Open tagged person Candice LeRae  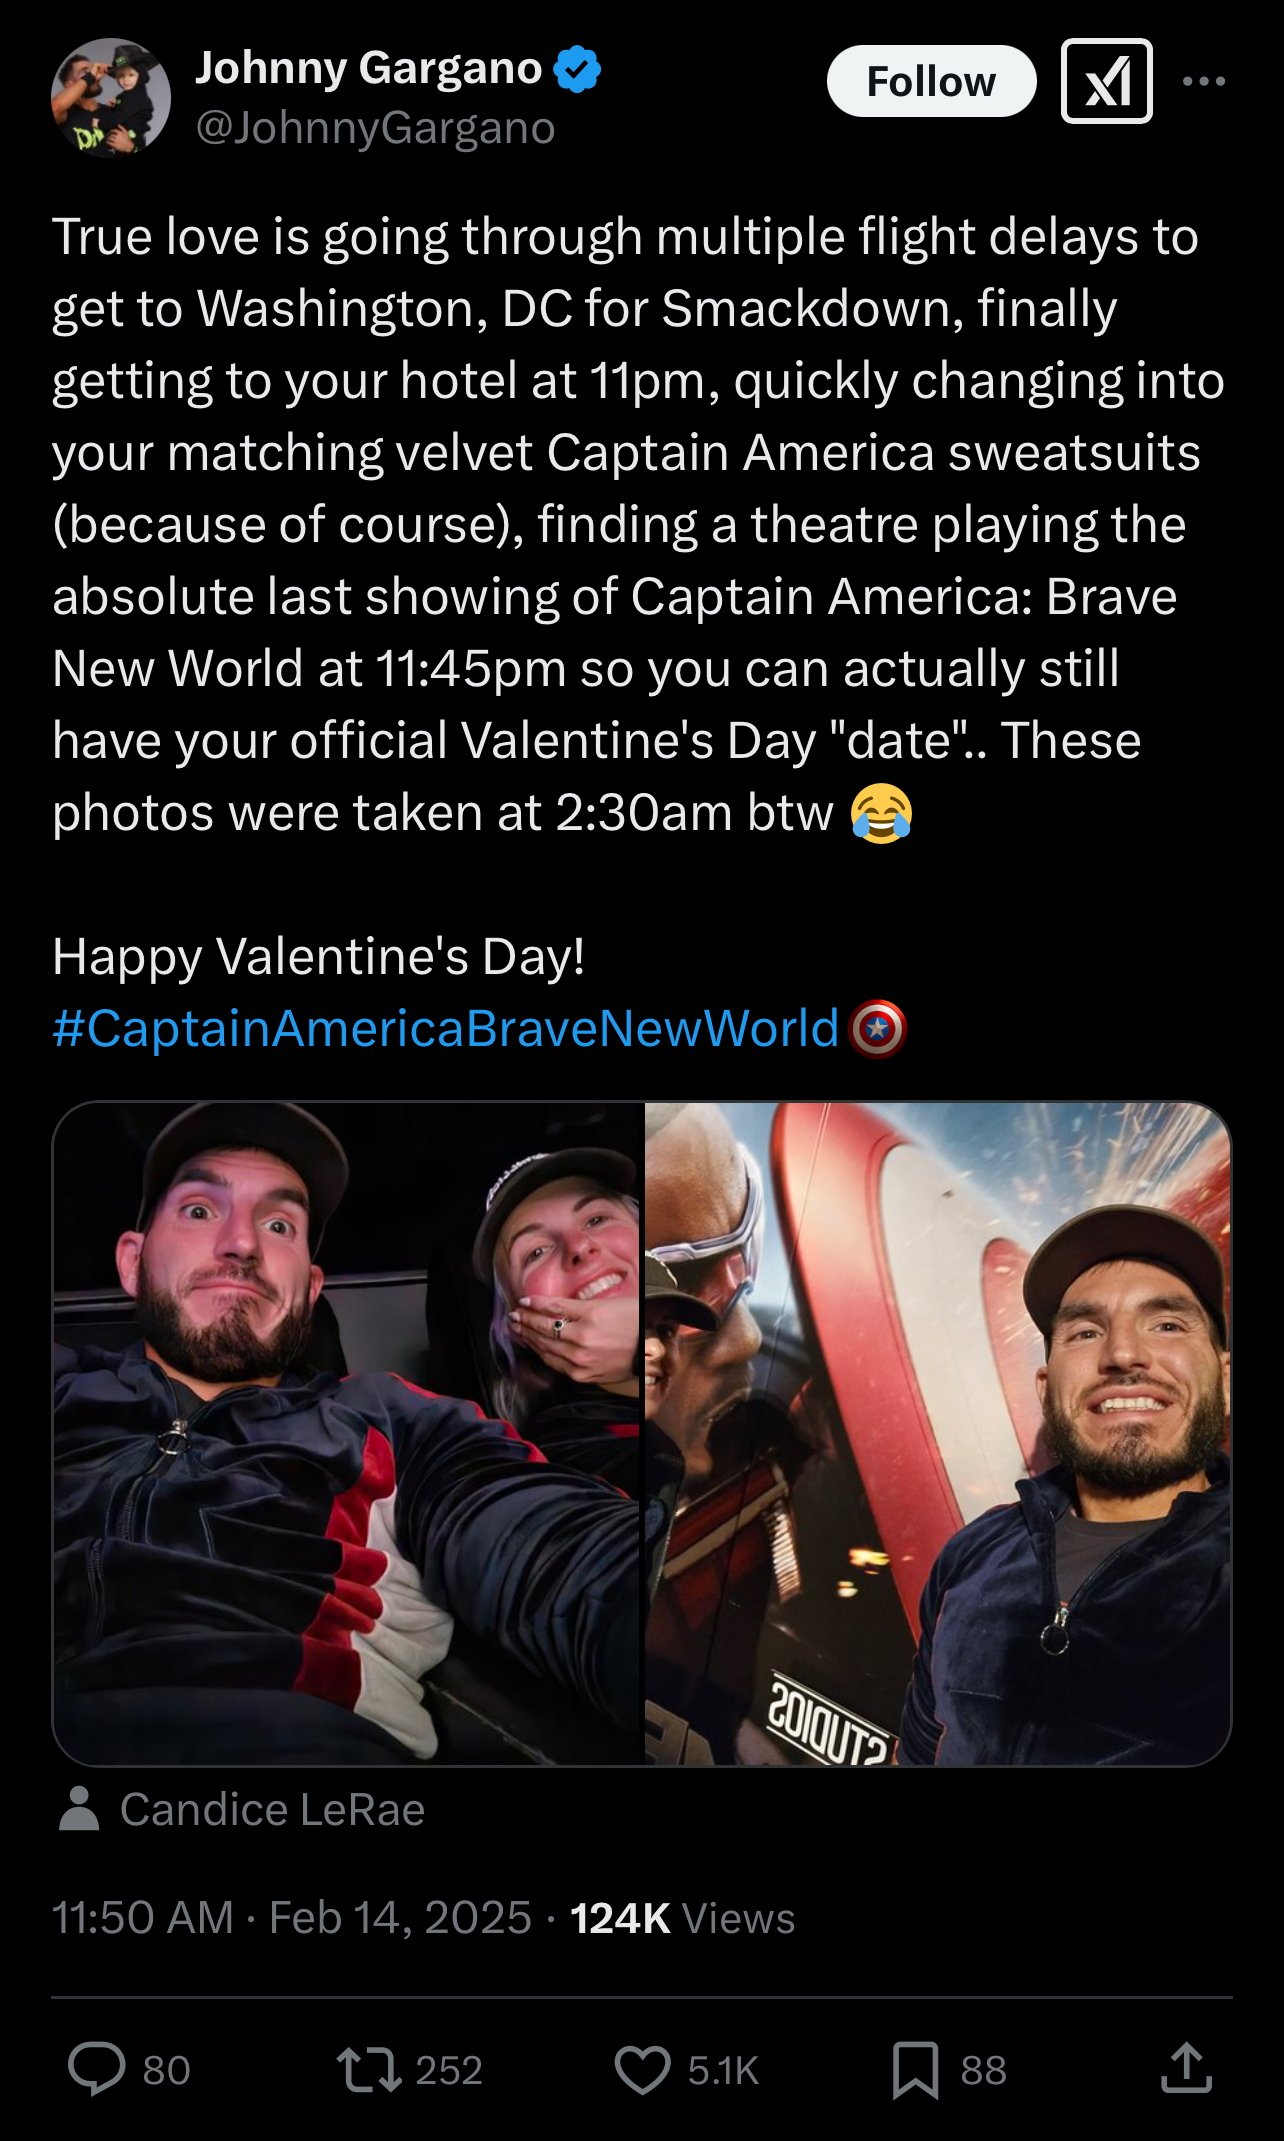point(272,1810)
